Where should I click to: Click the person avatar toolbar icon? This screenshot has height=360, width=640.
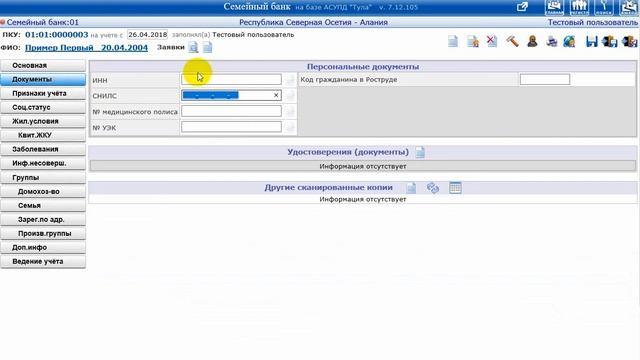(x=532, y=41)
